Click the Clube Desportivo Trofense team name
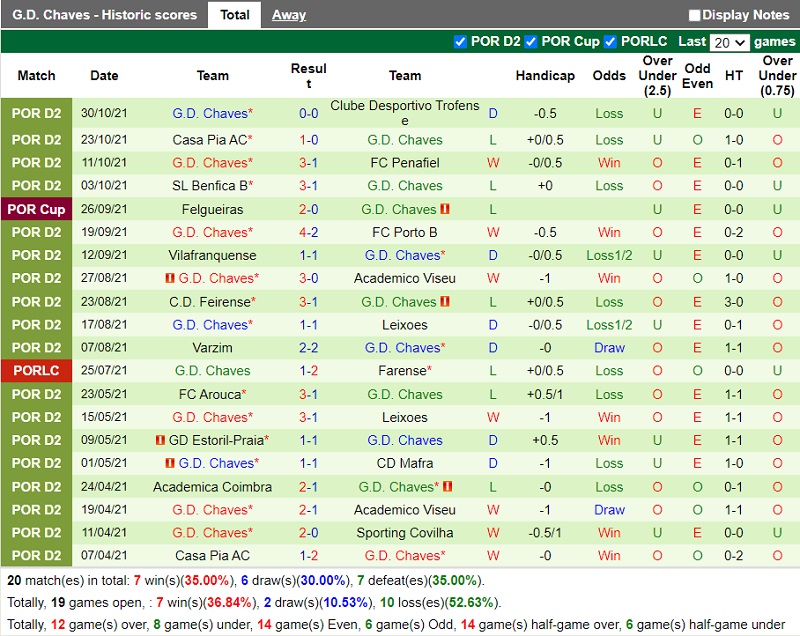Screen dimensions: 800x636 [x=405, y=113]
